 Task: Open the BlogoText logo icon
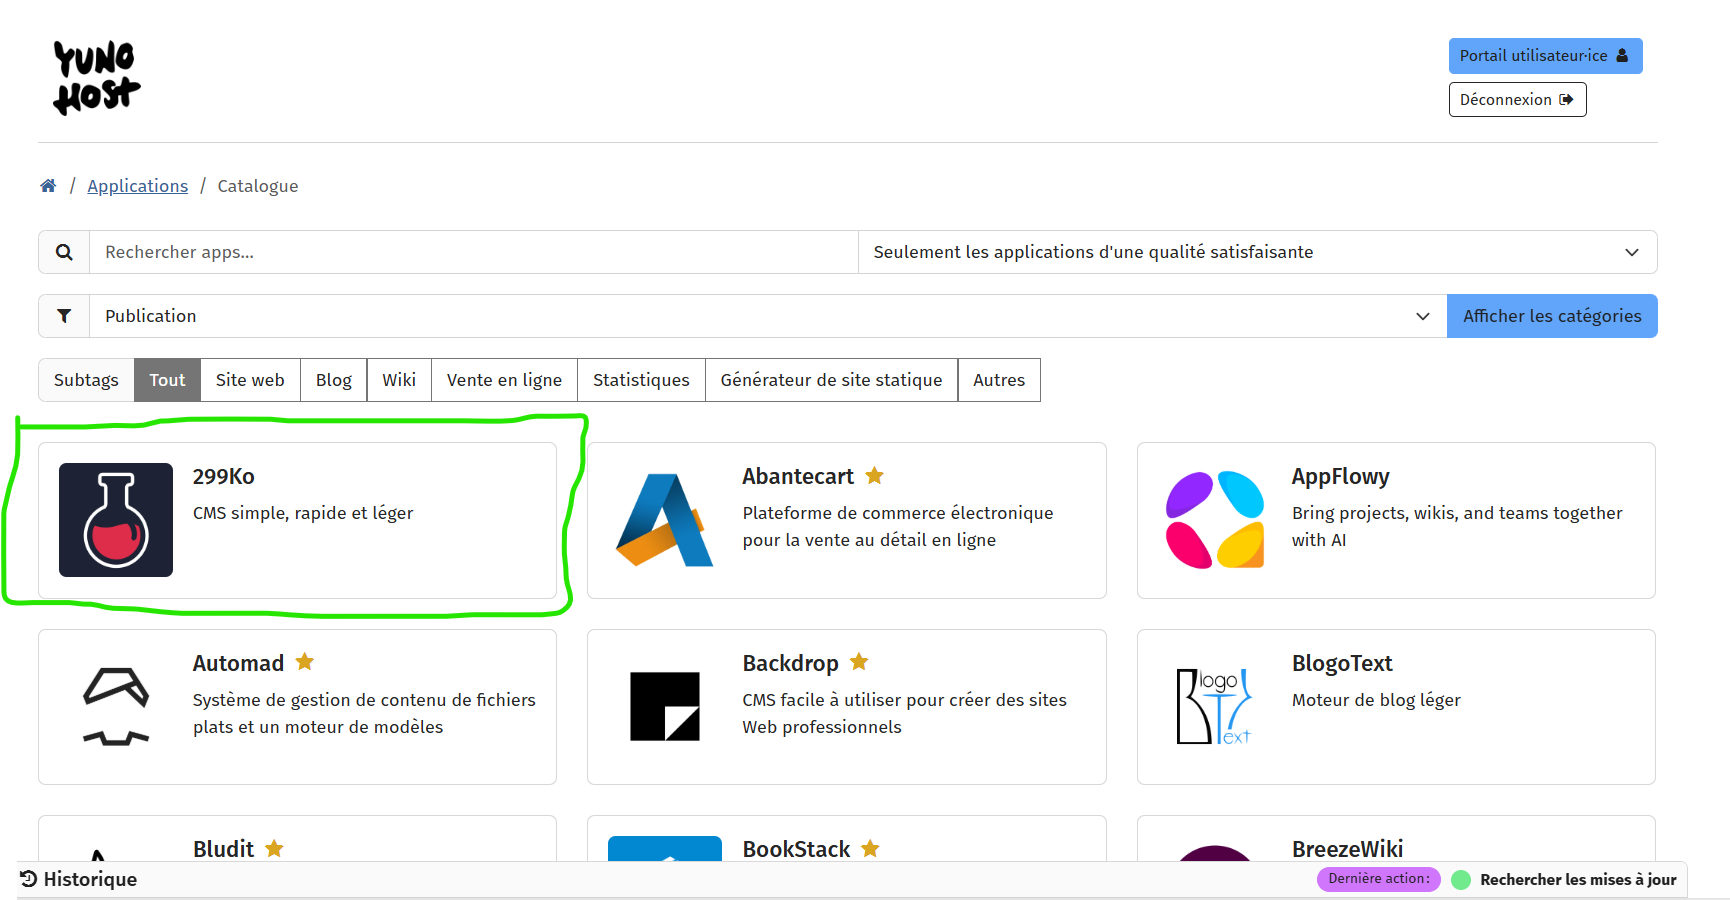click(x=1215, y=707)
